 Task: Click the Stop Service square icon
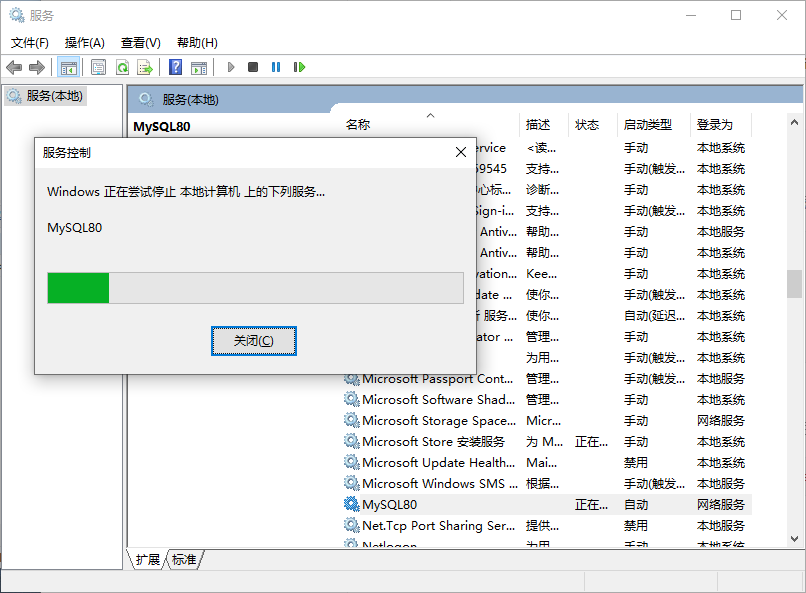253,67
